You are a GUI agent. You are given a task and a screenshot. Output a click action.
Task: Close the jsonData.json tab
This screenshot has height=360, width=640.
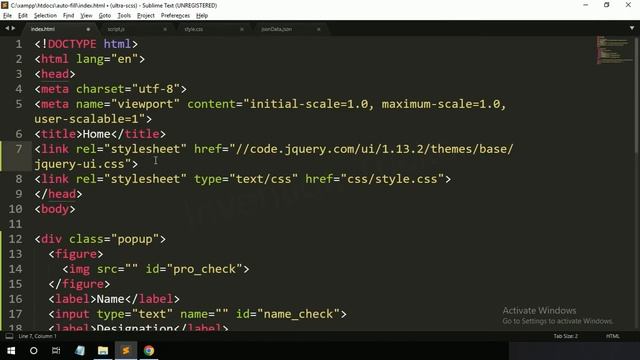point(318,29)
